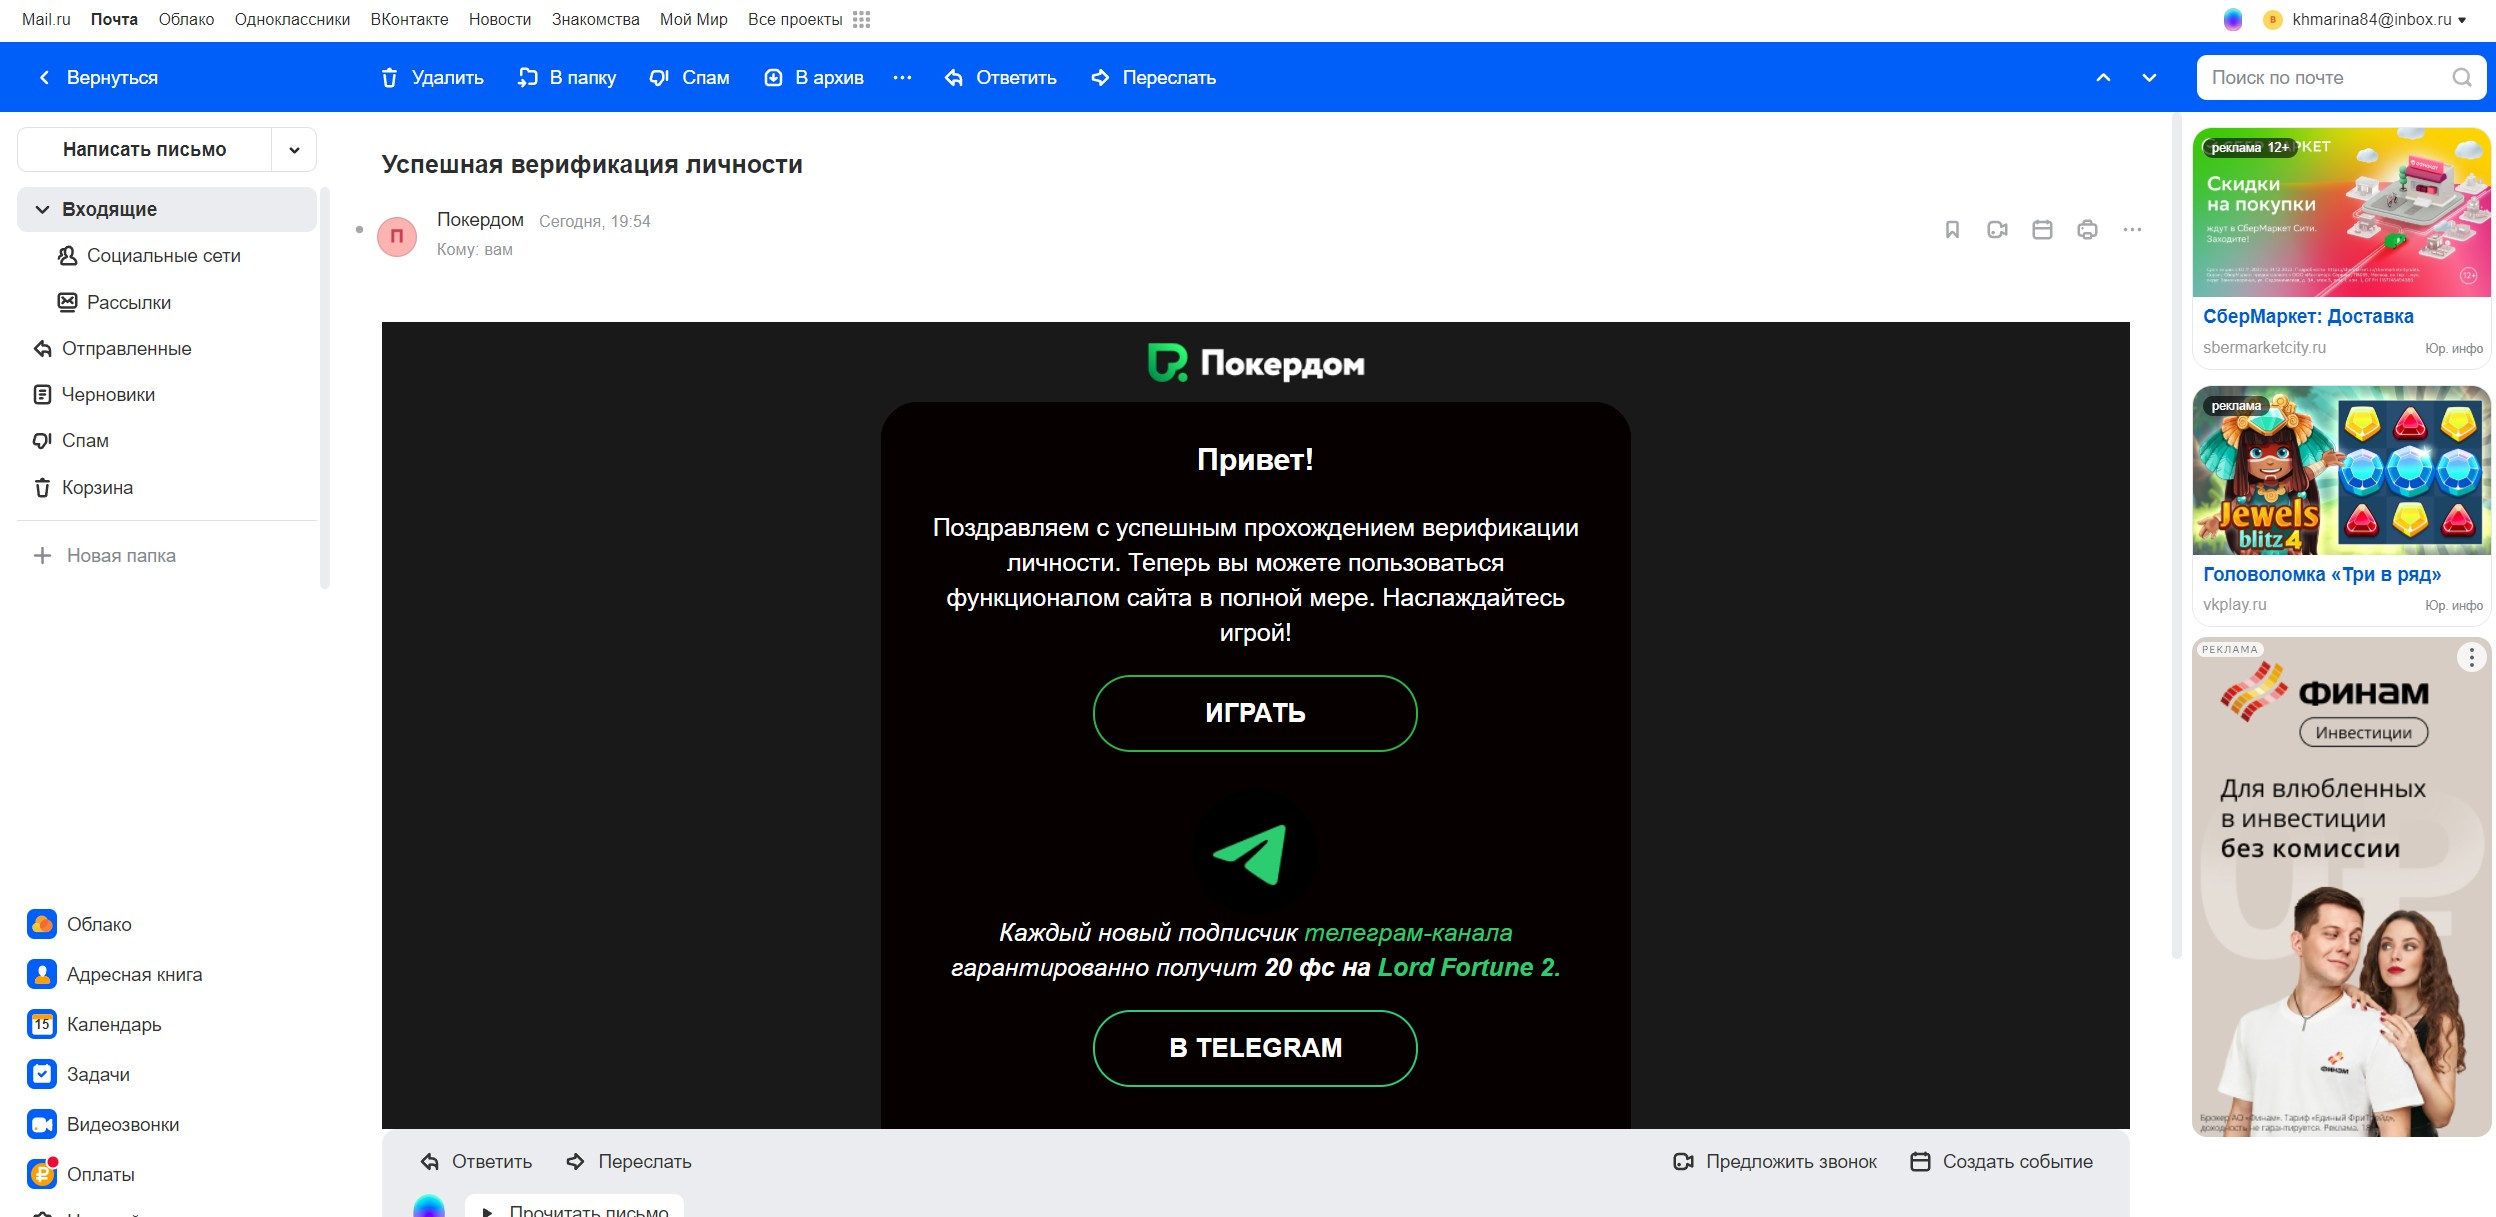Viewport: 2496px width, 1217px height.
Task: Click the bookmark flag icon on the email
Action: (1951, 230)
